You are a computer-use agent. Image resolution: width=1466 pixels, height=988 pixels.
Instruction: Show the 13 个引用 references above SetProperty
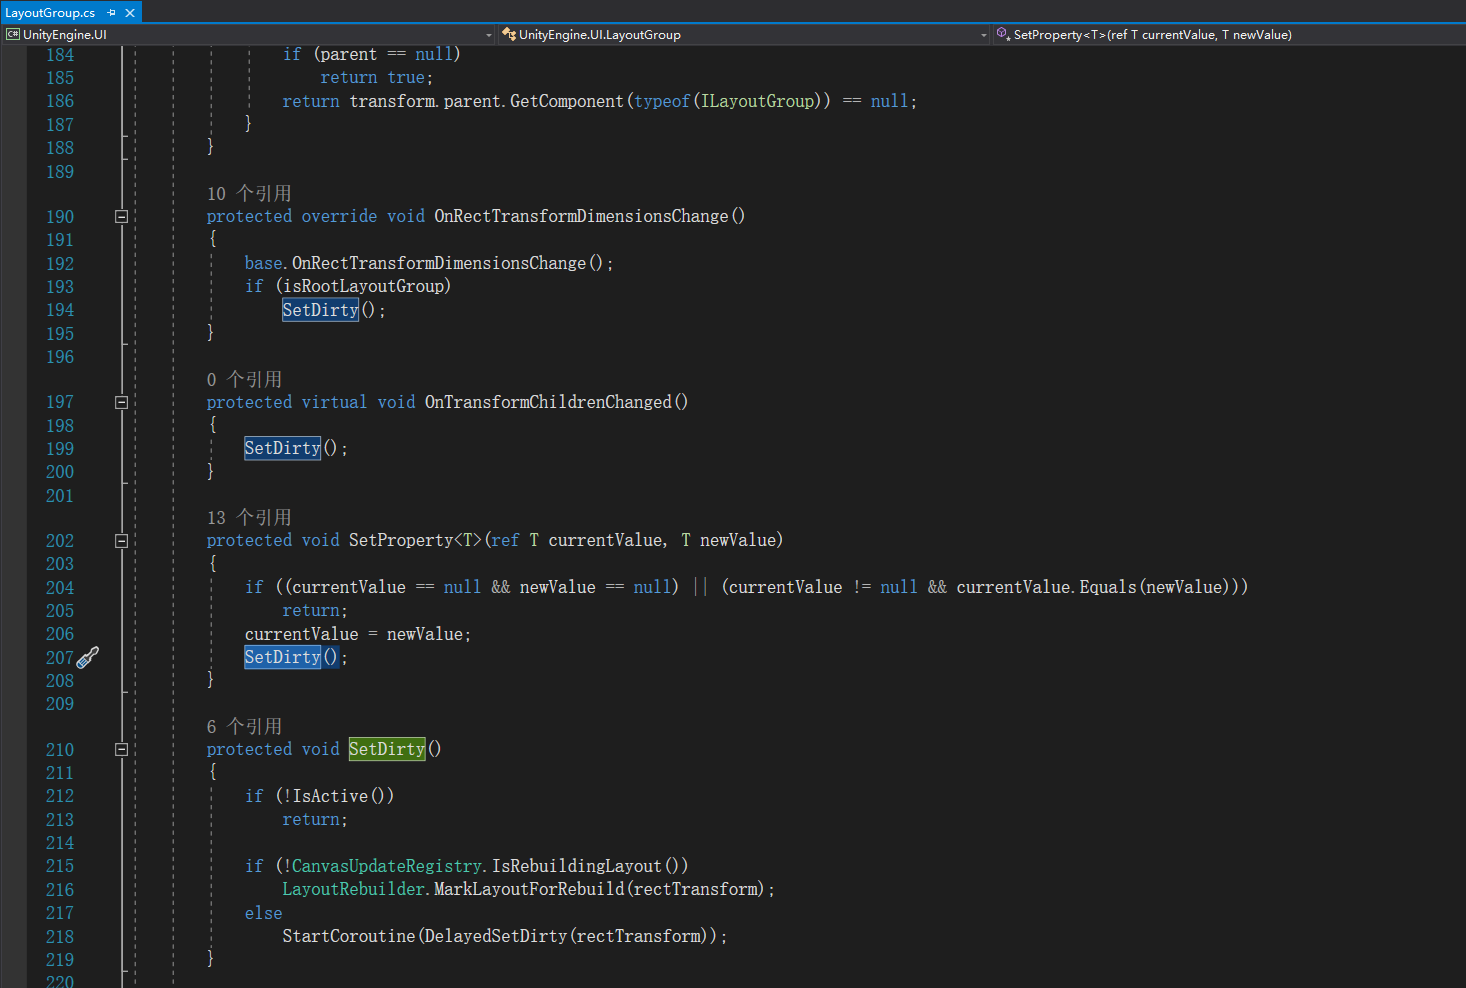[249, 517]
